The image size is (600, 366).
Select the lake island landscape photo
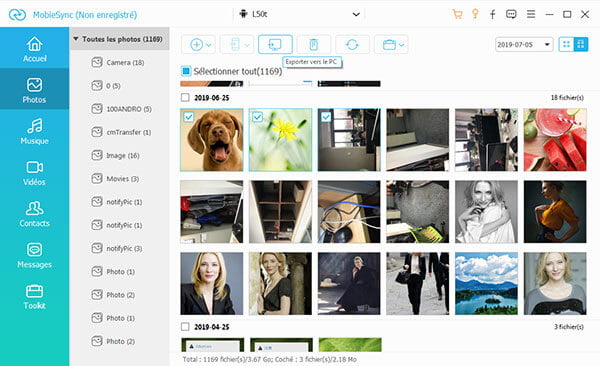coord(486,283)
